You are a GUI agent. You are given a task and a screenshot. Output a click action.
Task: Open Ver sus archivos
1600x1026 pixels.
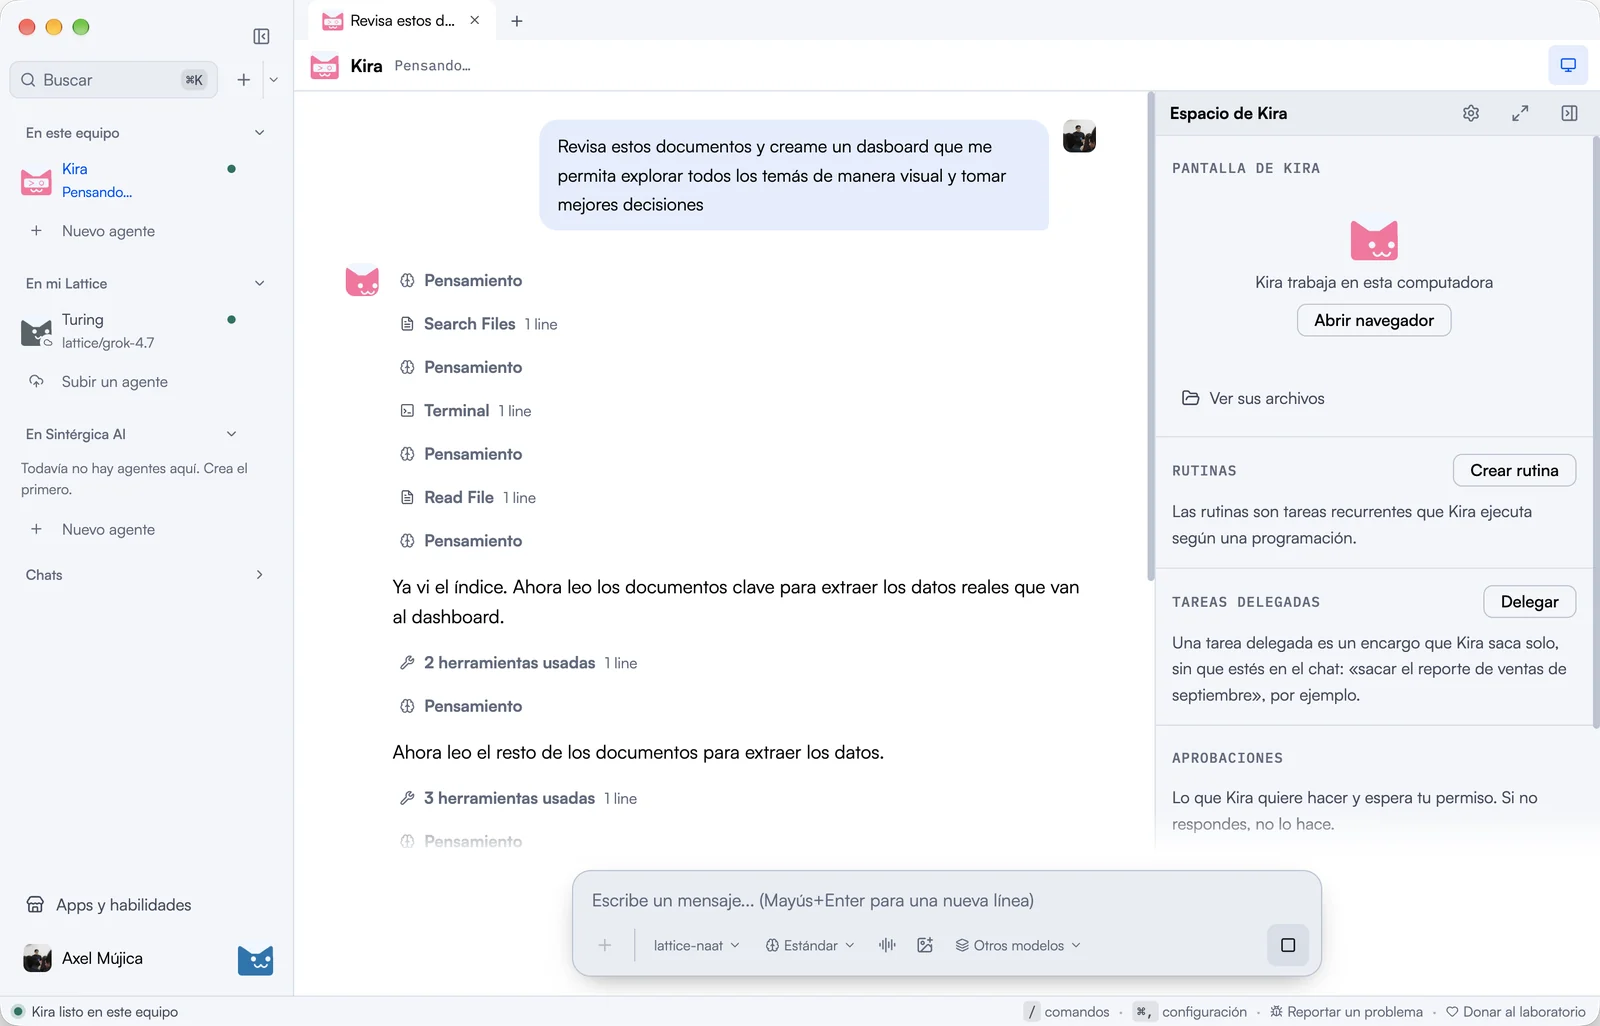click(1254, 398)
